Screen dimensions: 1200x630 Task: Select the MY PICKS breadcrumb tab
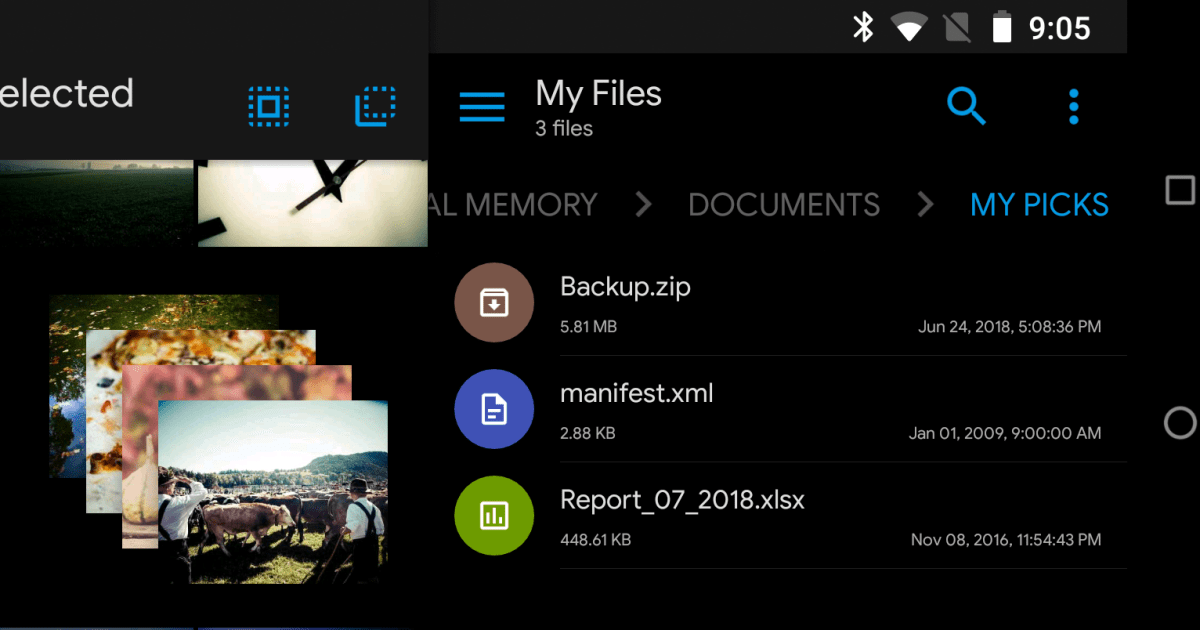[x=1039, y=205]
